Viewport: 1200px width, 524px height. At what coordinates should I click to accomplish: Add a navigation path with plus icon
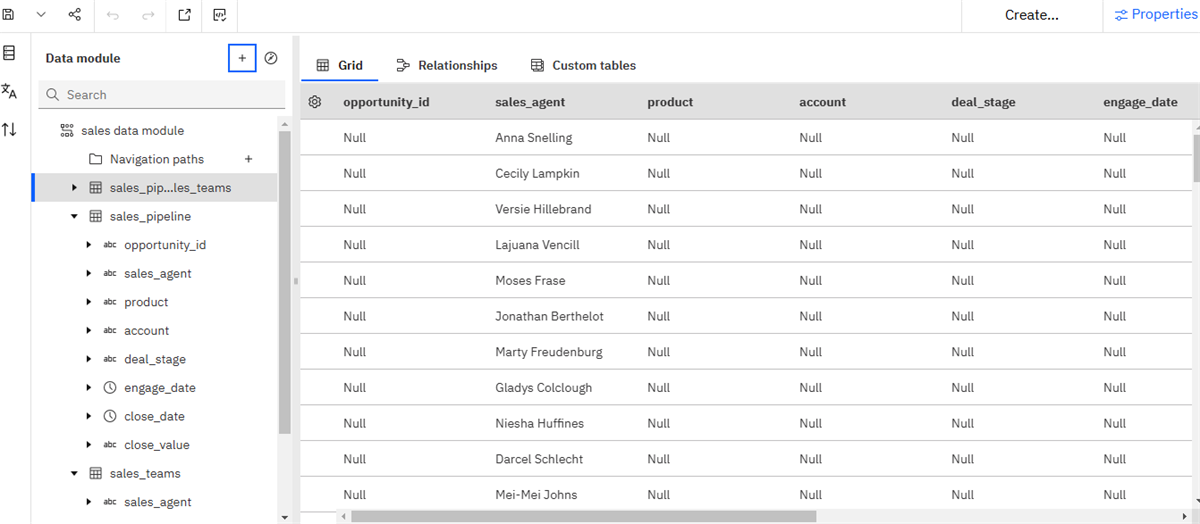click(x=249, y=159)
